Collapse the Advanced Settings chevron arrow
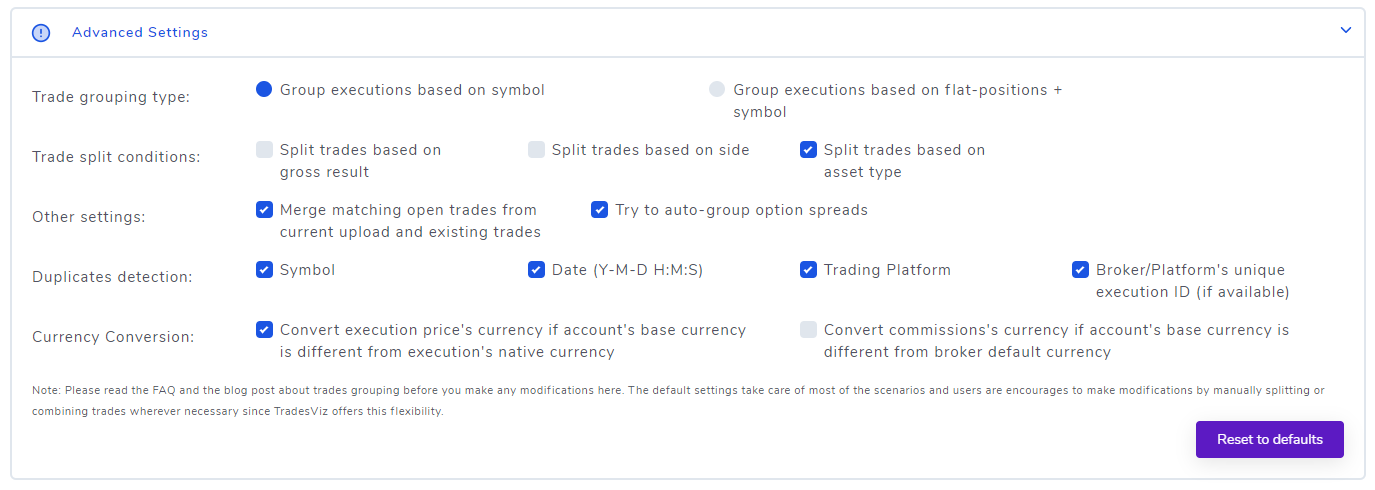The image size is (1375, 490). [1346, 30]
